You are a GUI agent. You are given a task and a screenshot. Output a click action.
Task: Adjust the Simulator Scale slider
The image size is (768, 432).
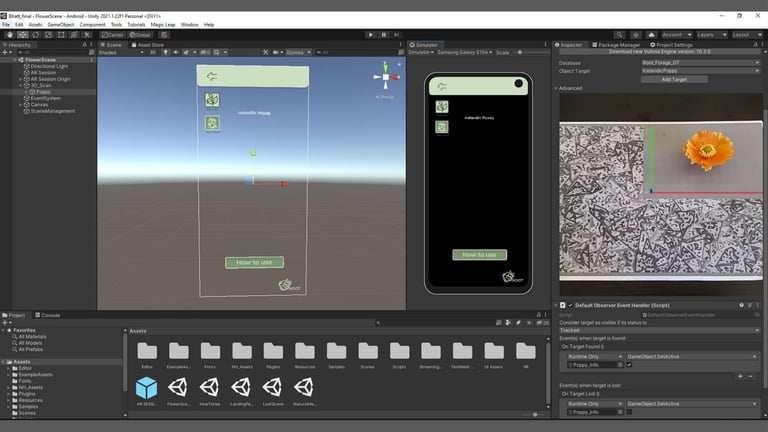pos(520,52)
